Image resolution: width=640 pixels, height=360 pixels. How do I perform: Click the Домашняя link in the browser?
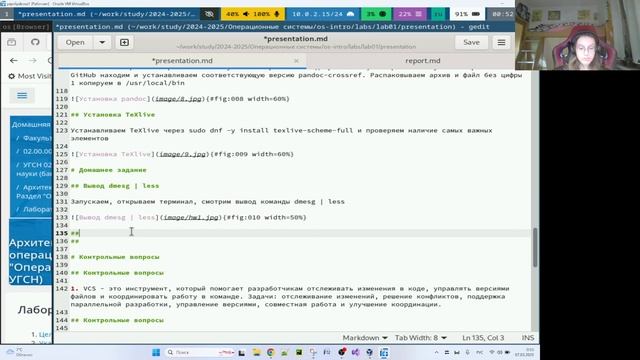pyautogui.click(x=31, y=124)
